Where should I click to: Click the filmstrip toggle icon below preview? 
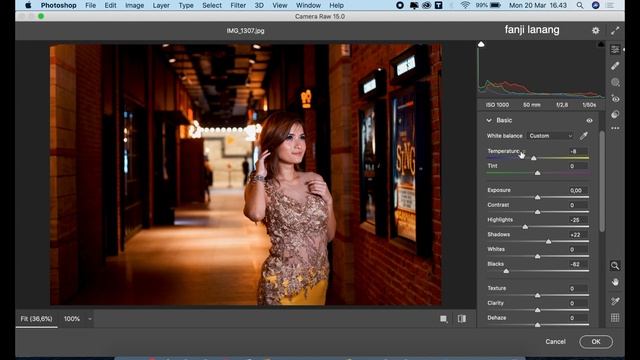pyautogui.click(x=444, y=319)
